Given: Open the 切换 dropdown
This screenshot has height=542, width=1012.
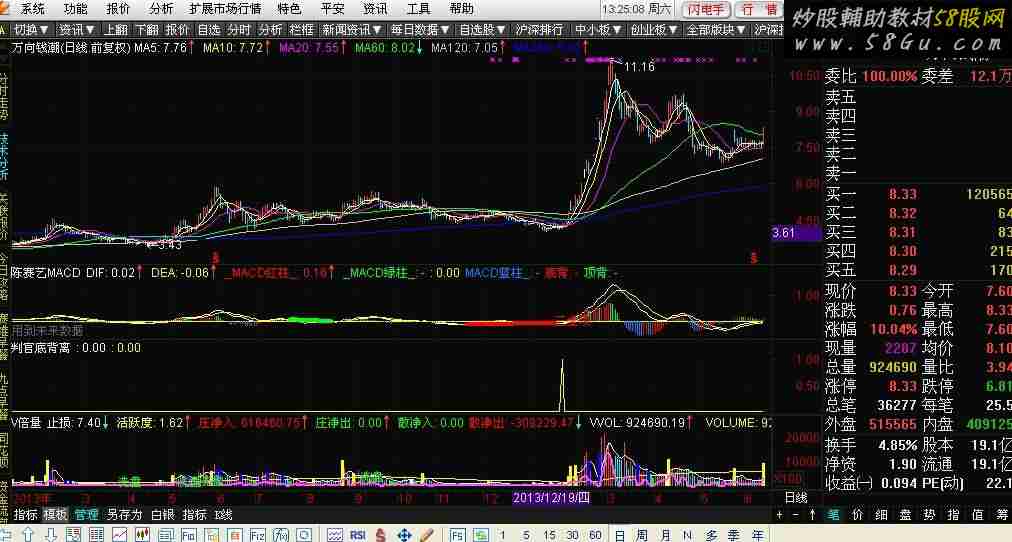Looking at the screenshot, I should coord(32,29).
